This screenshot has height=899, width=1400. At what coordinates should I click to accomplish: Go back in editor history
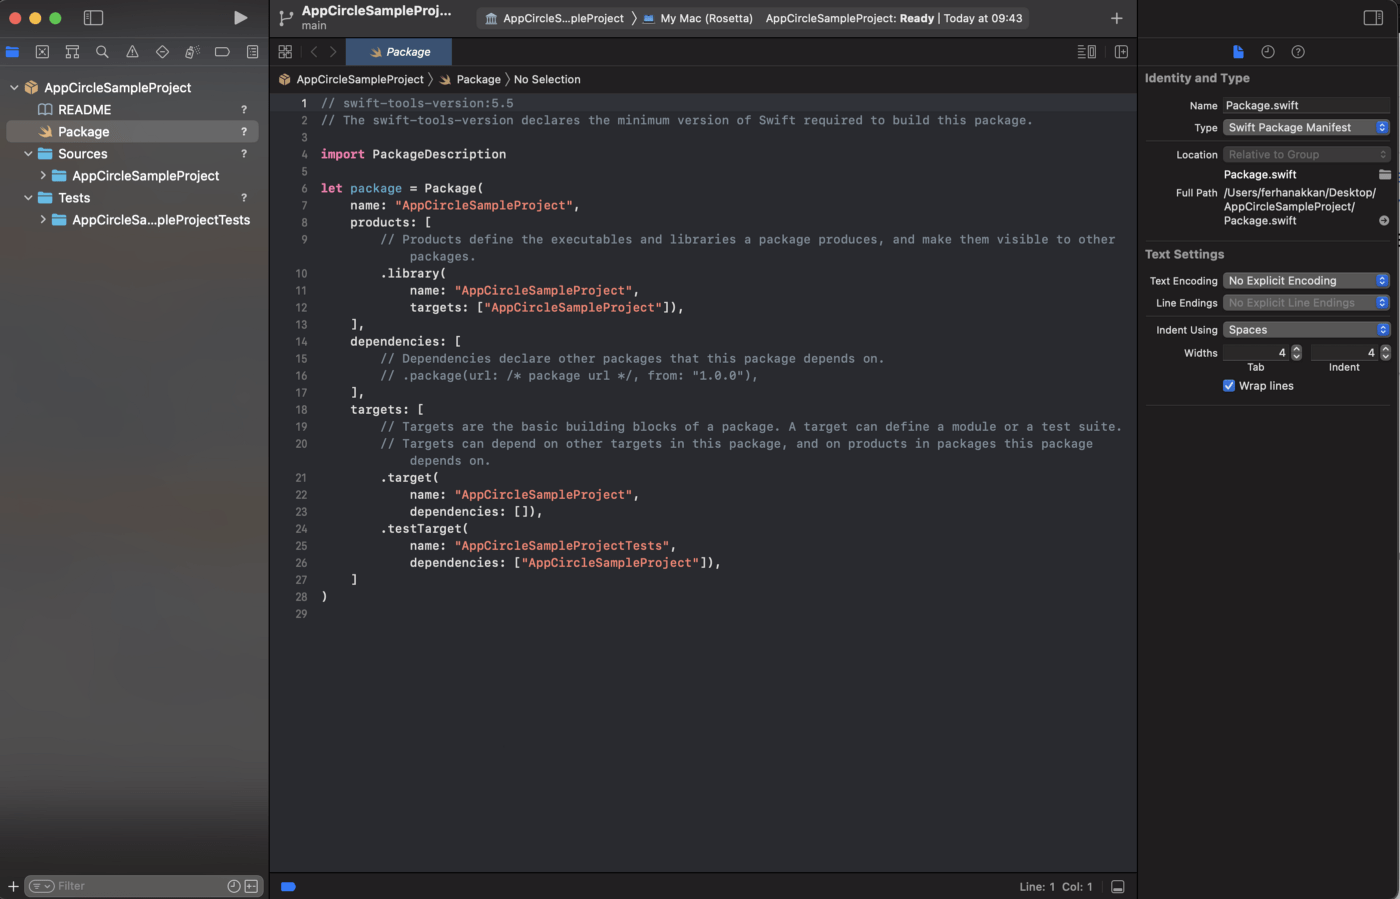point(314,52)
